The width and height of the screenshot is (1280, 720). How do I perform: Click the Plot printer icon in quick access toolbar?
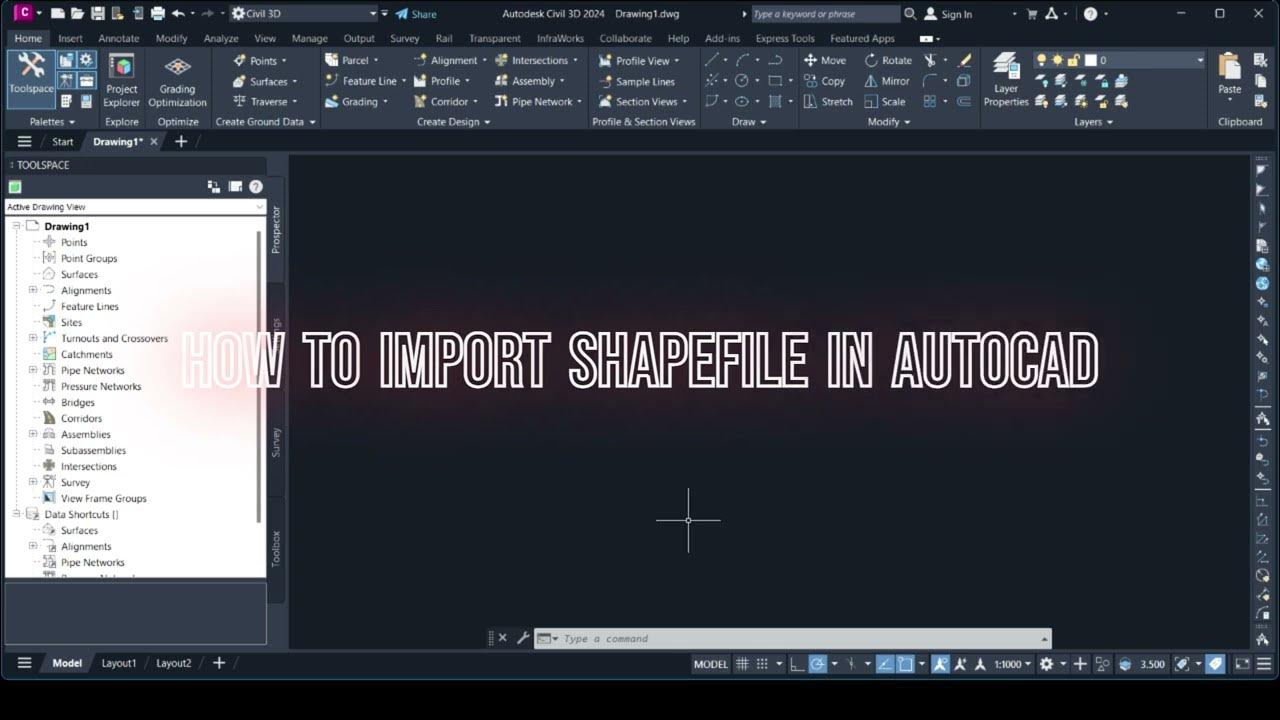point(157,14)
